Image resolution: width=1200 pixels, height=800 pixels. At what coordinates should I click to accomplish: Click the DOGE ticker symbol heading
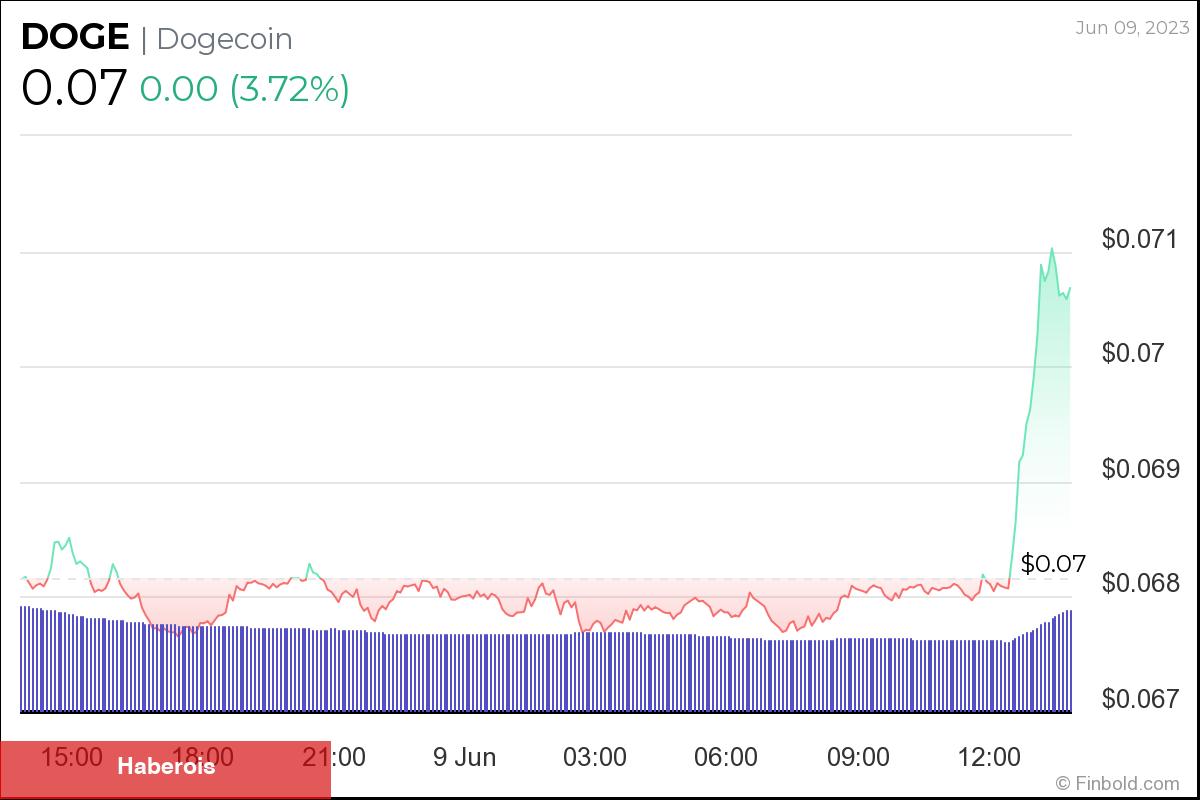pyautogui.click(x=75, y=38)
